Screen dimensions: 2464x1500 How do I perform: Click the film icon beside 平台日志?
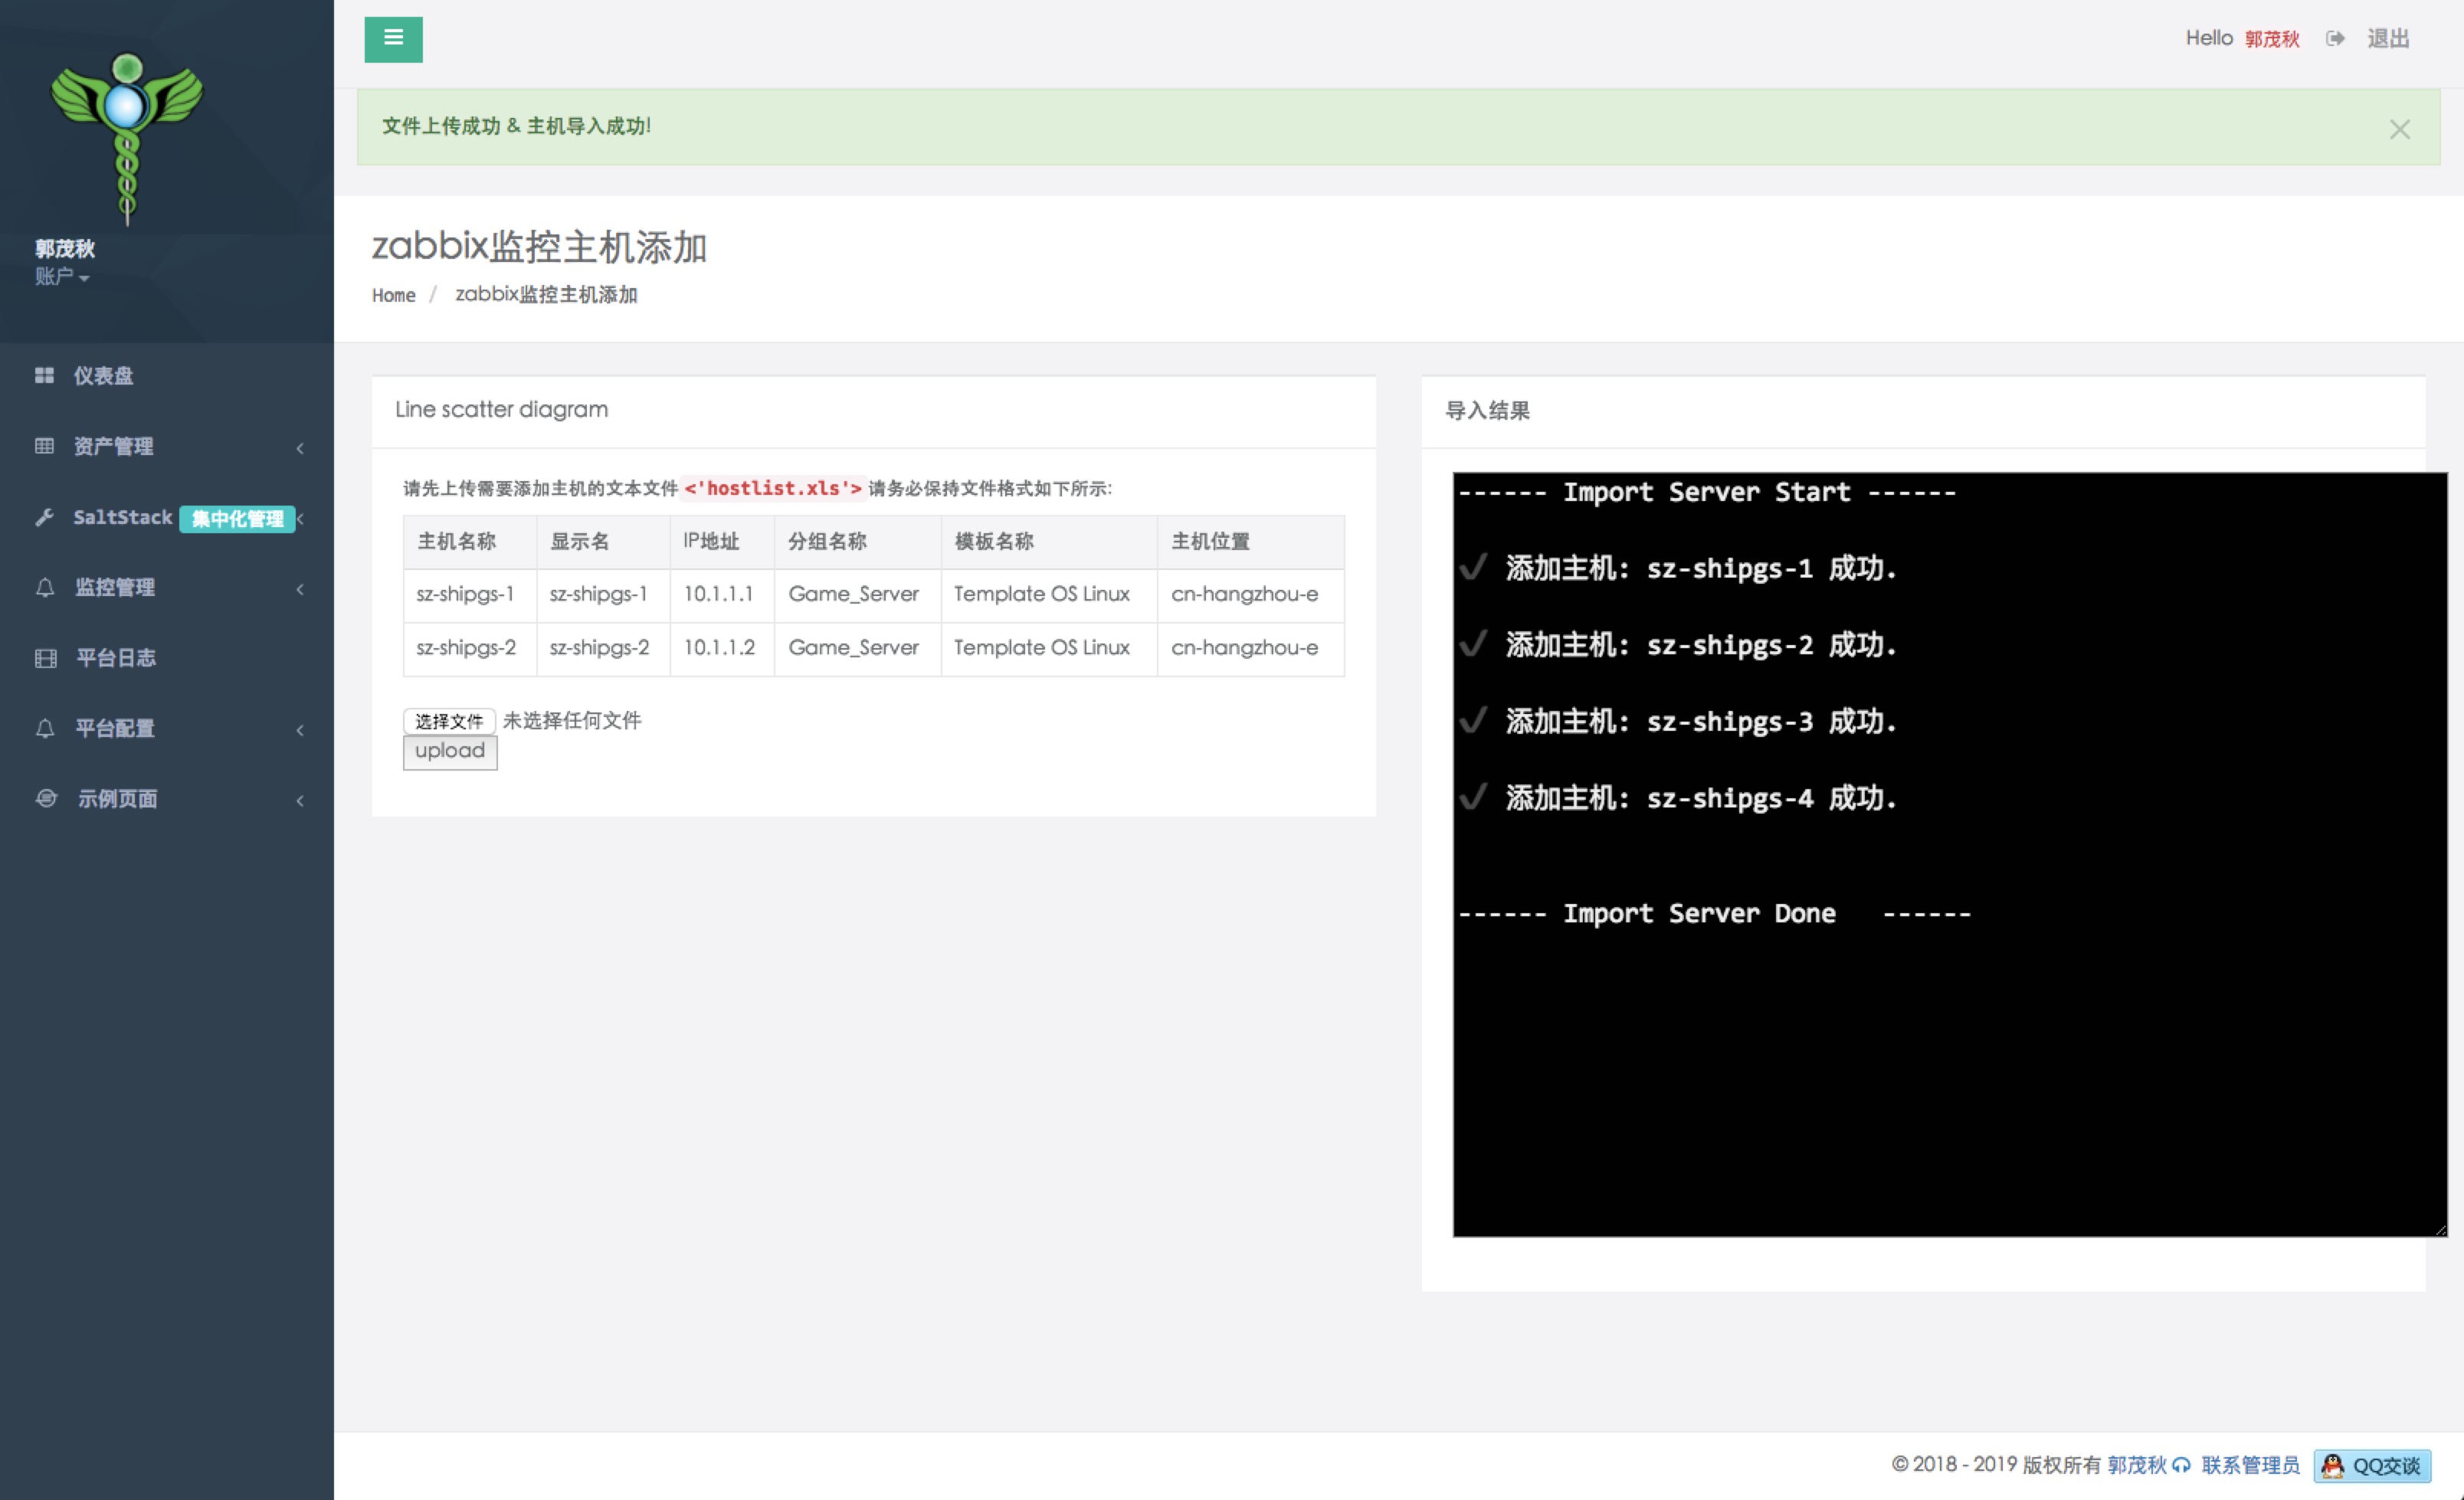click(x=45, y=658)
